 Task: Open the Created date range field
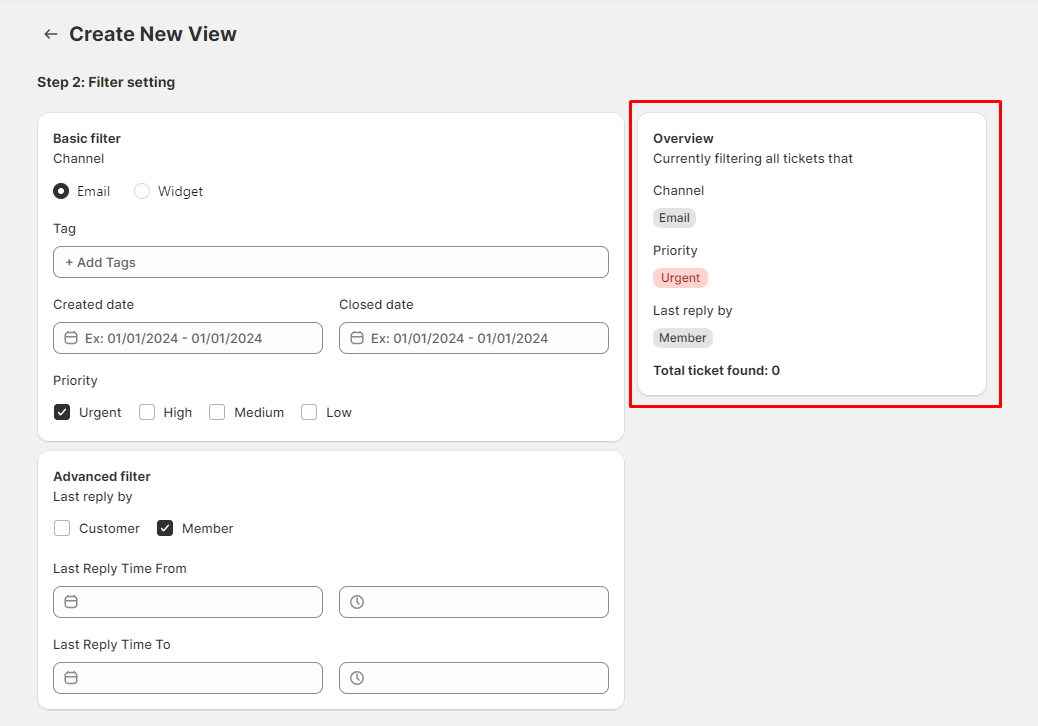pyautogui.click(x=188, y=338)
